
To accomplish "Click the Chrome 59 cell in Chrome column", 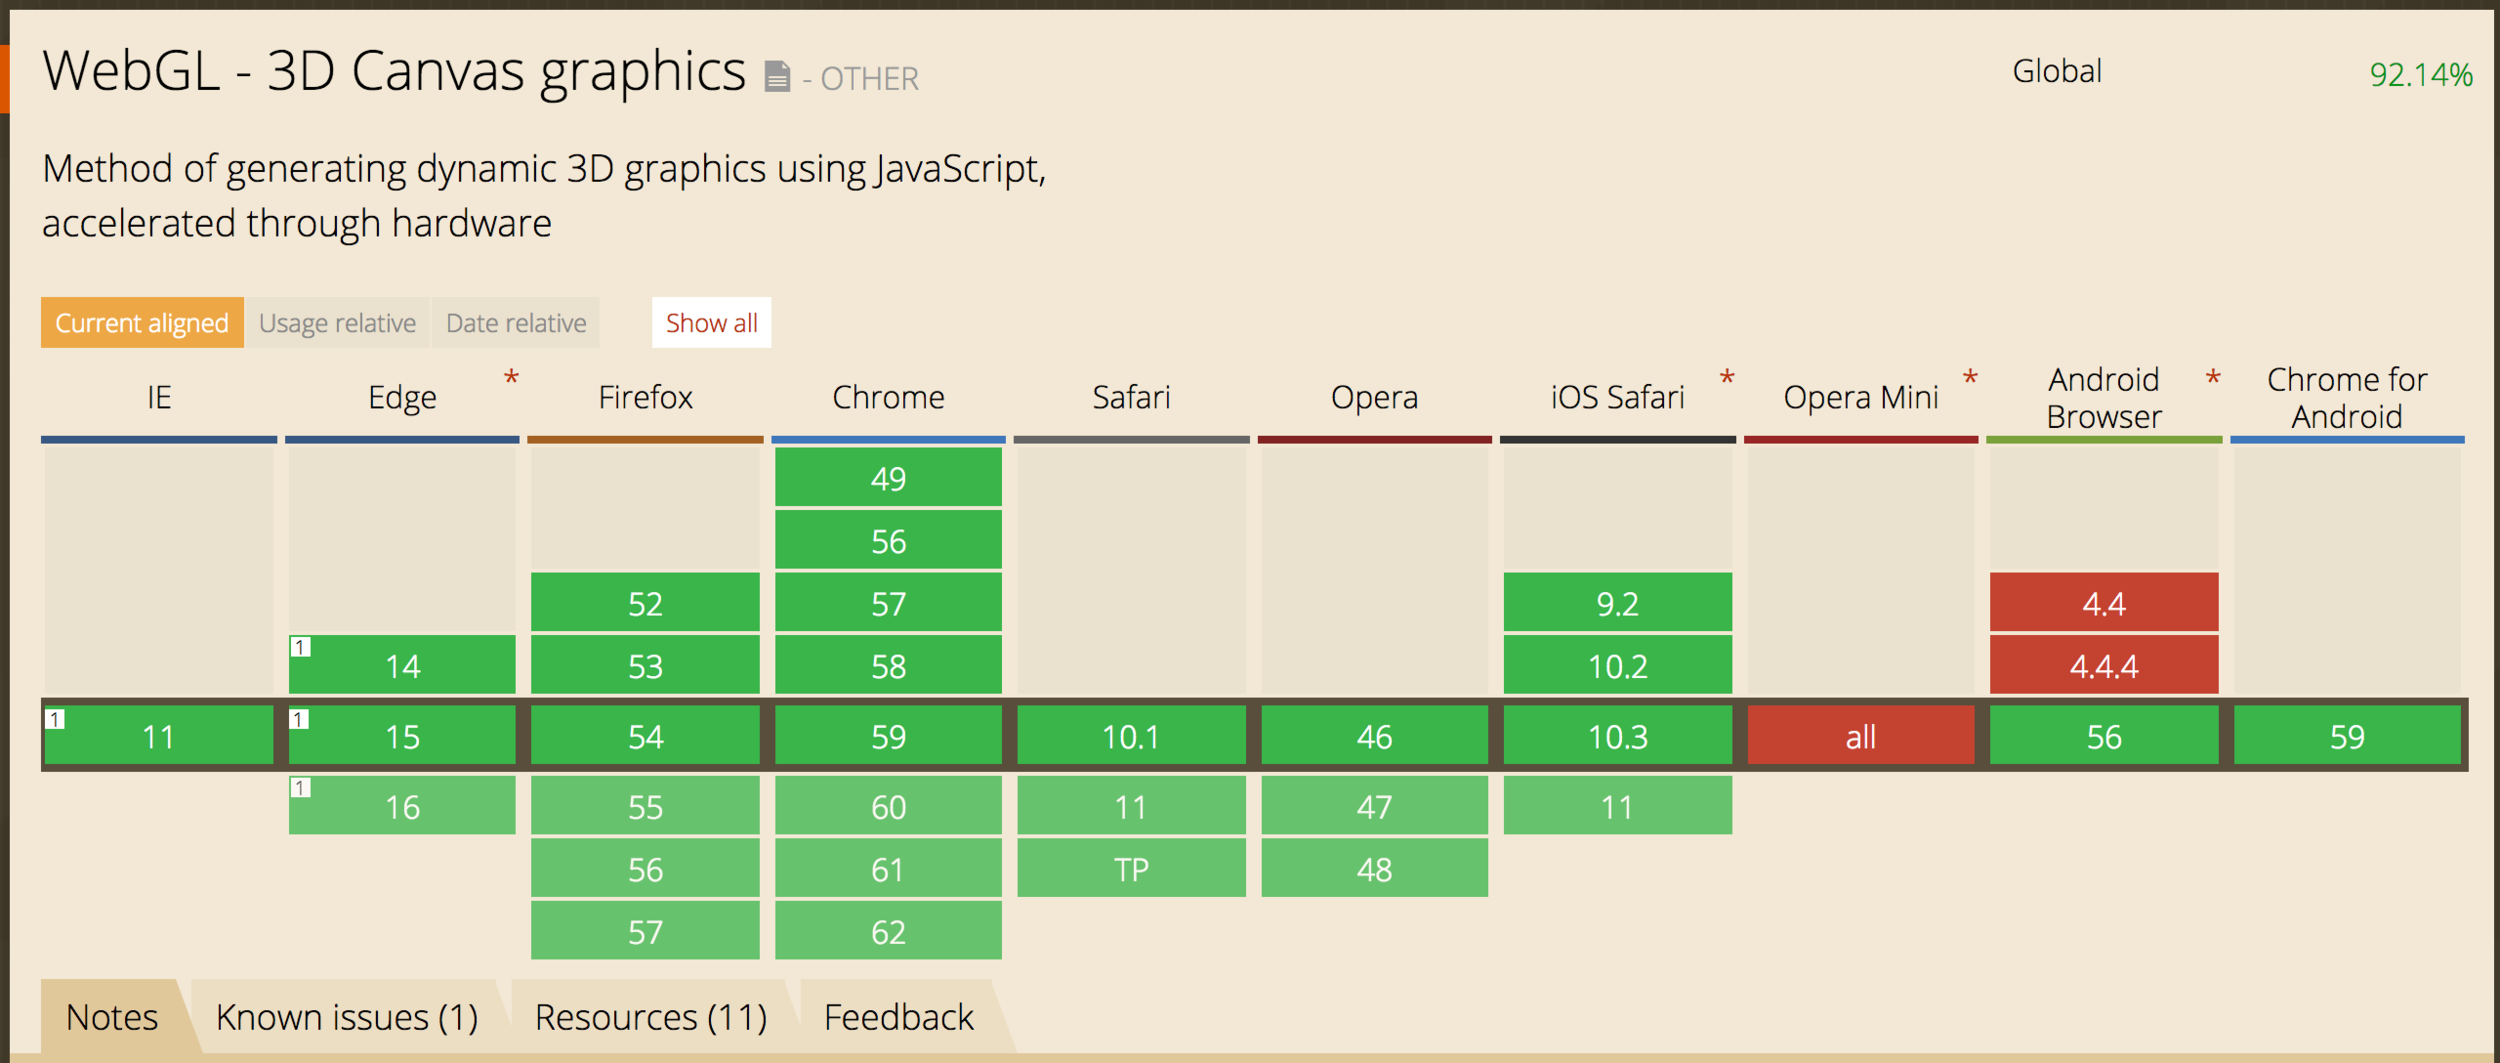I will pyautogui.click(x=888, y=736).
